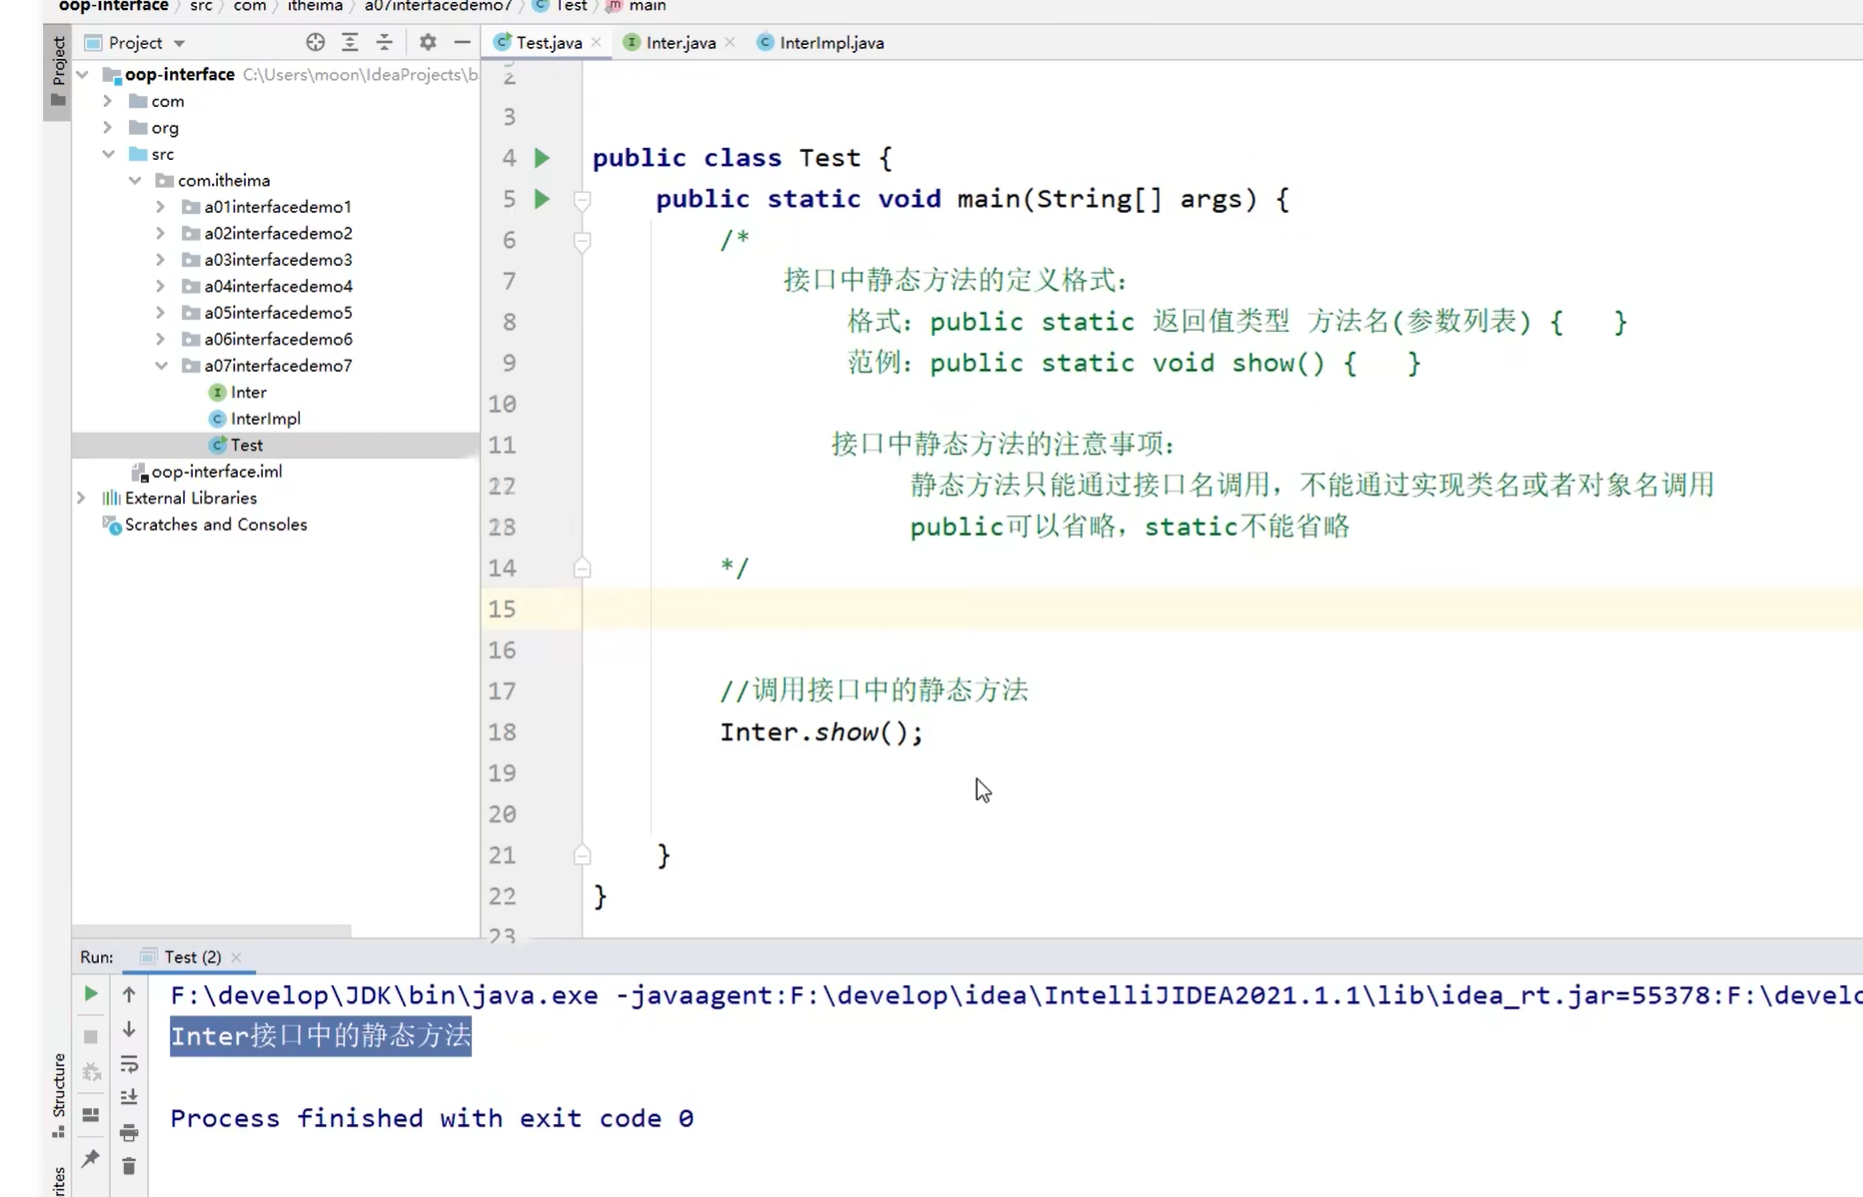Select Inter interface in project tree
This screenshot has height=1197, width=1863.
pos(248,392)
